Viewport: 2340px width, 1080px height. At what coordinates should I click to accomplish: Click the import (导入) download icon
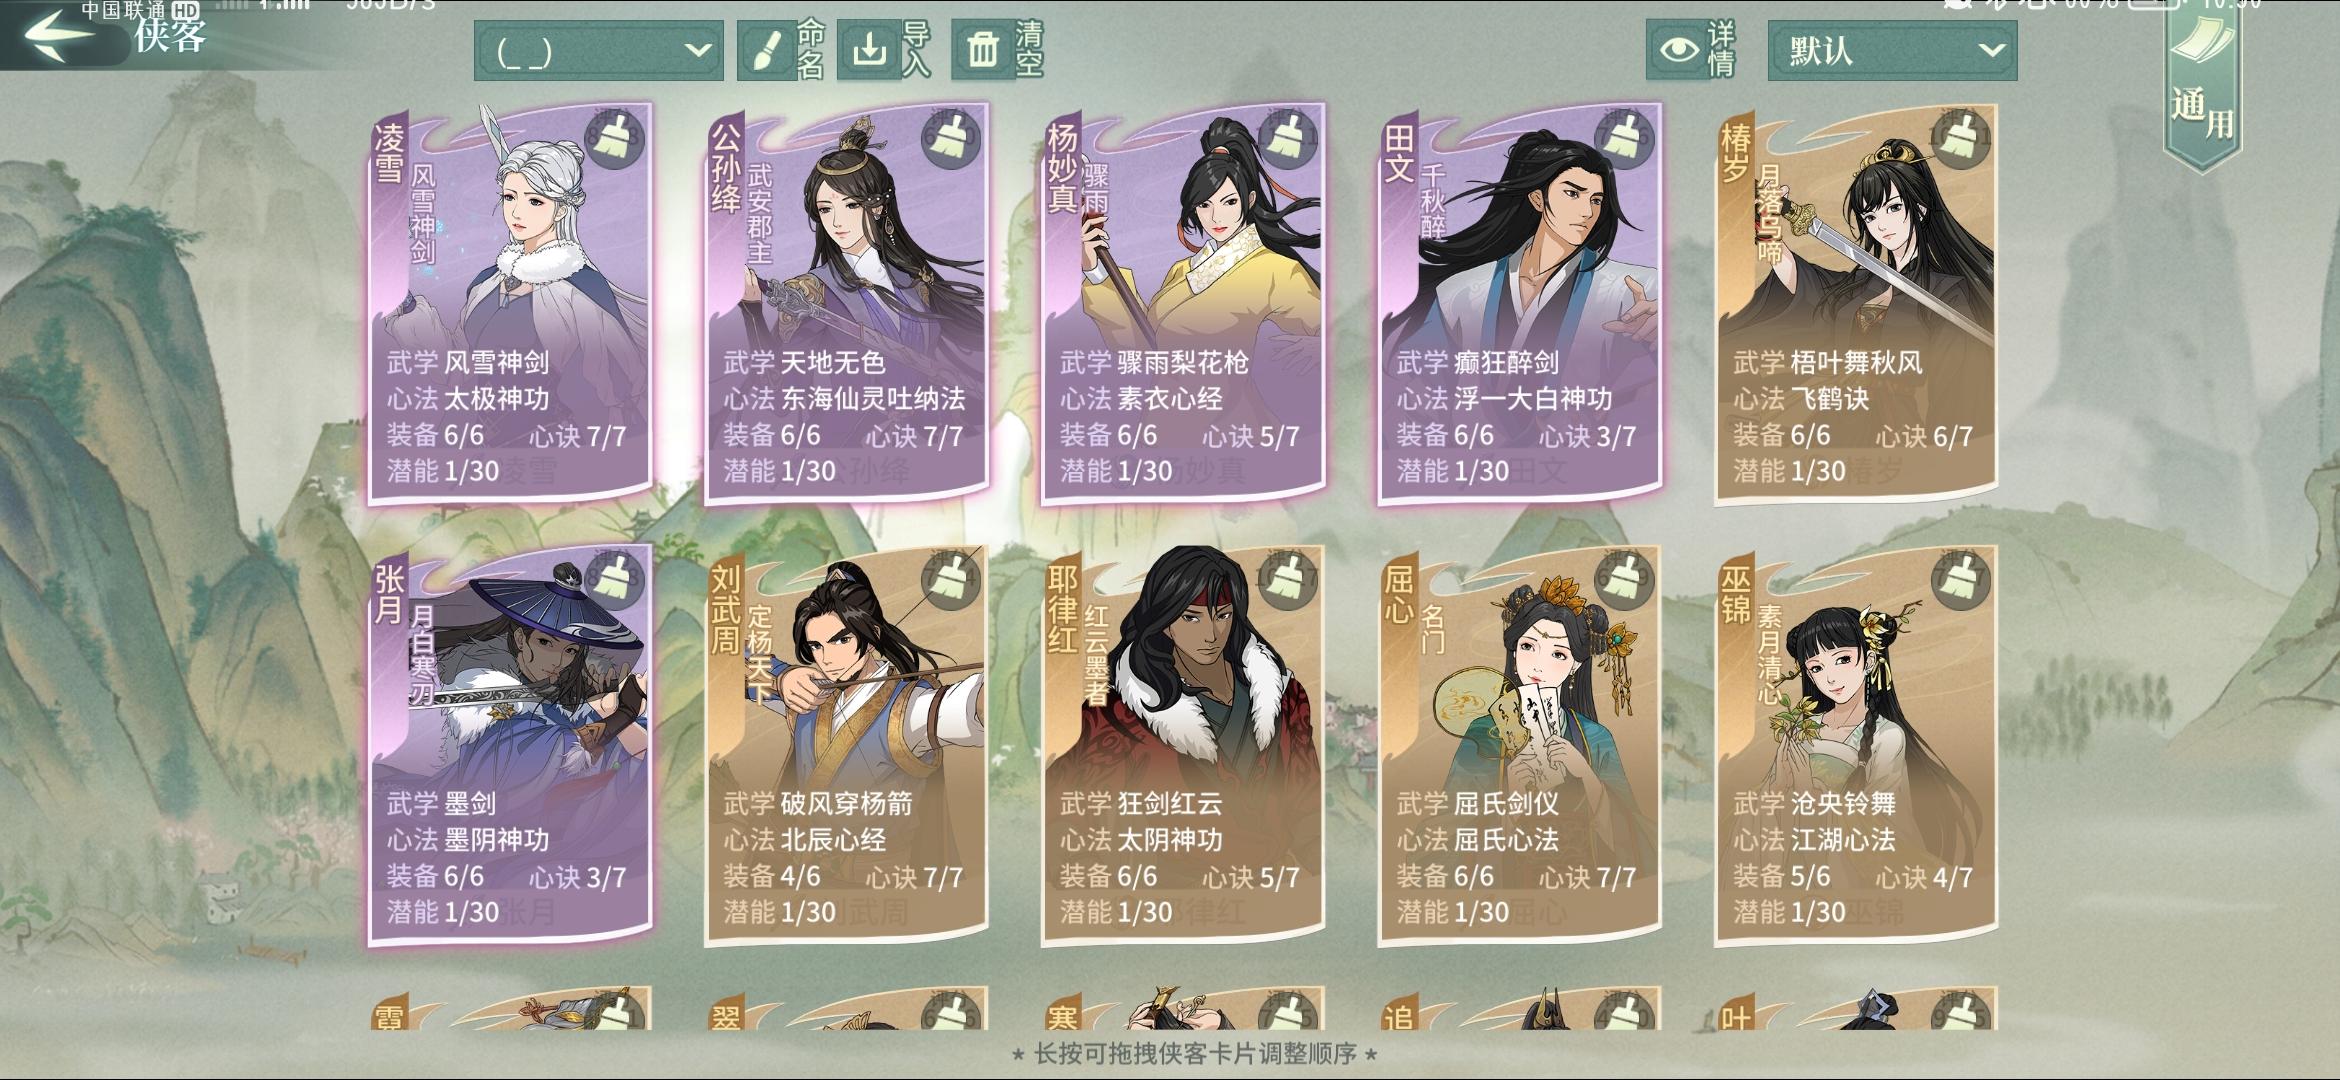click(869, 50)
